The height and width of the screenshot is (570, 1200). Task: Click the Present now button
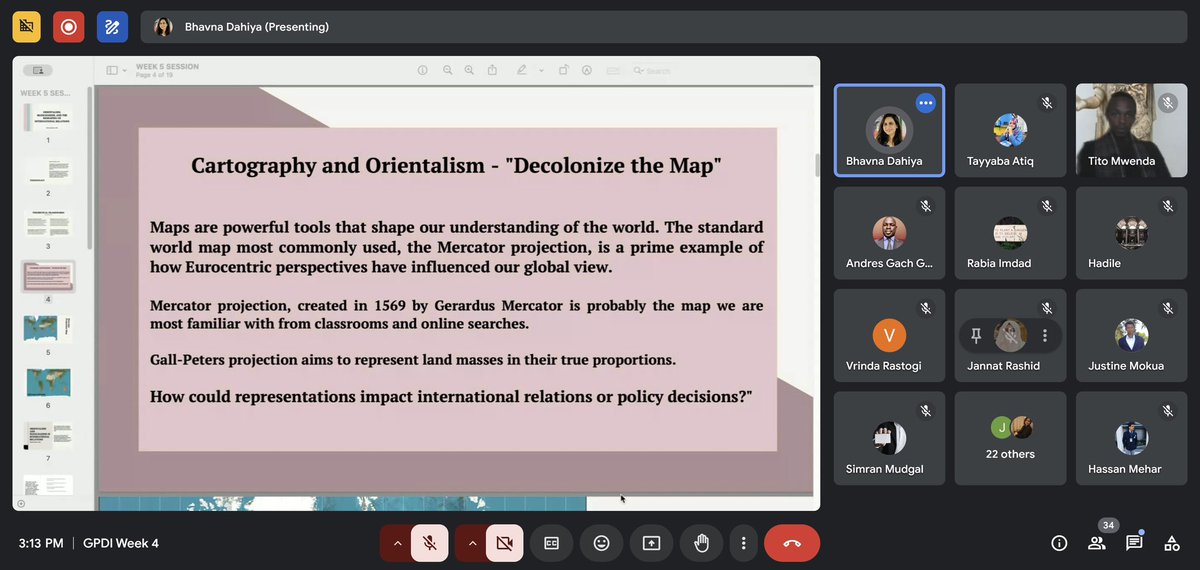coord(651,543)
